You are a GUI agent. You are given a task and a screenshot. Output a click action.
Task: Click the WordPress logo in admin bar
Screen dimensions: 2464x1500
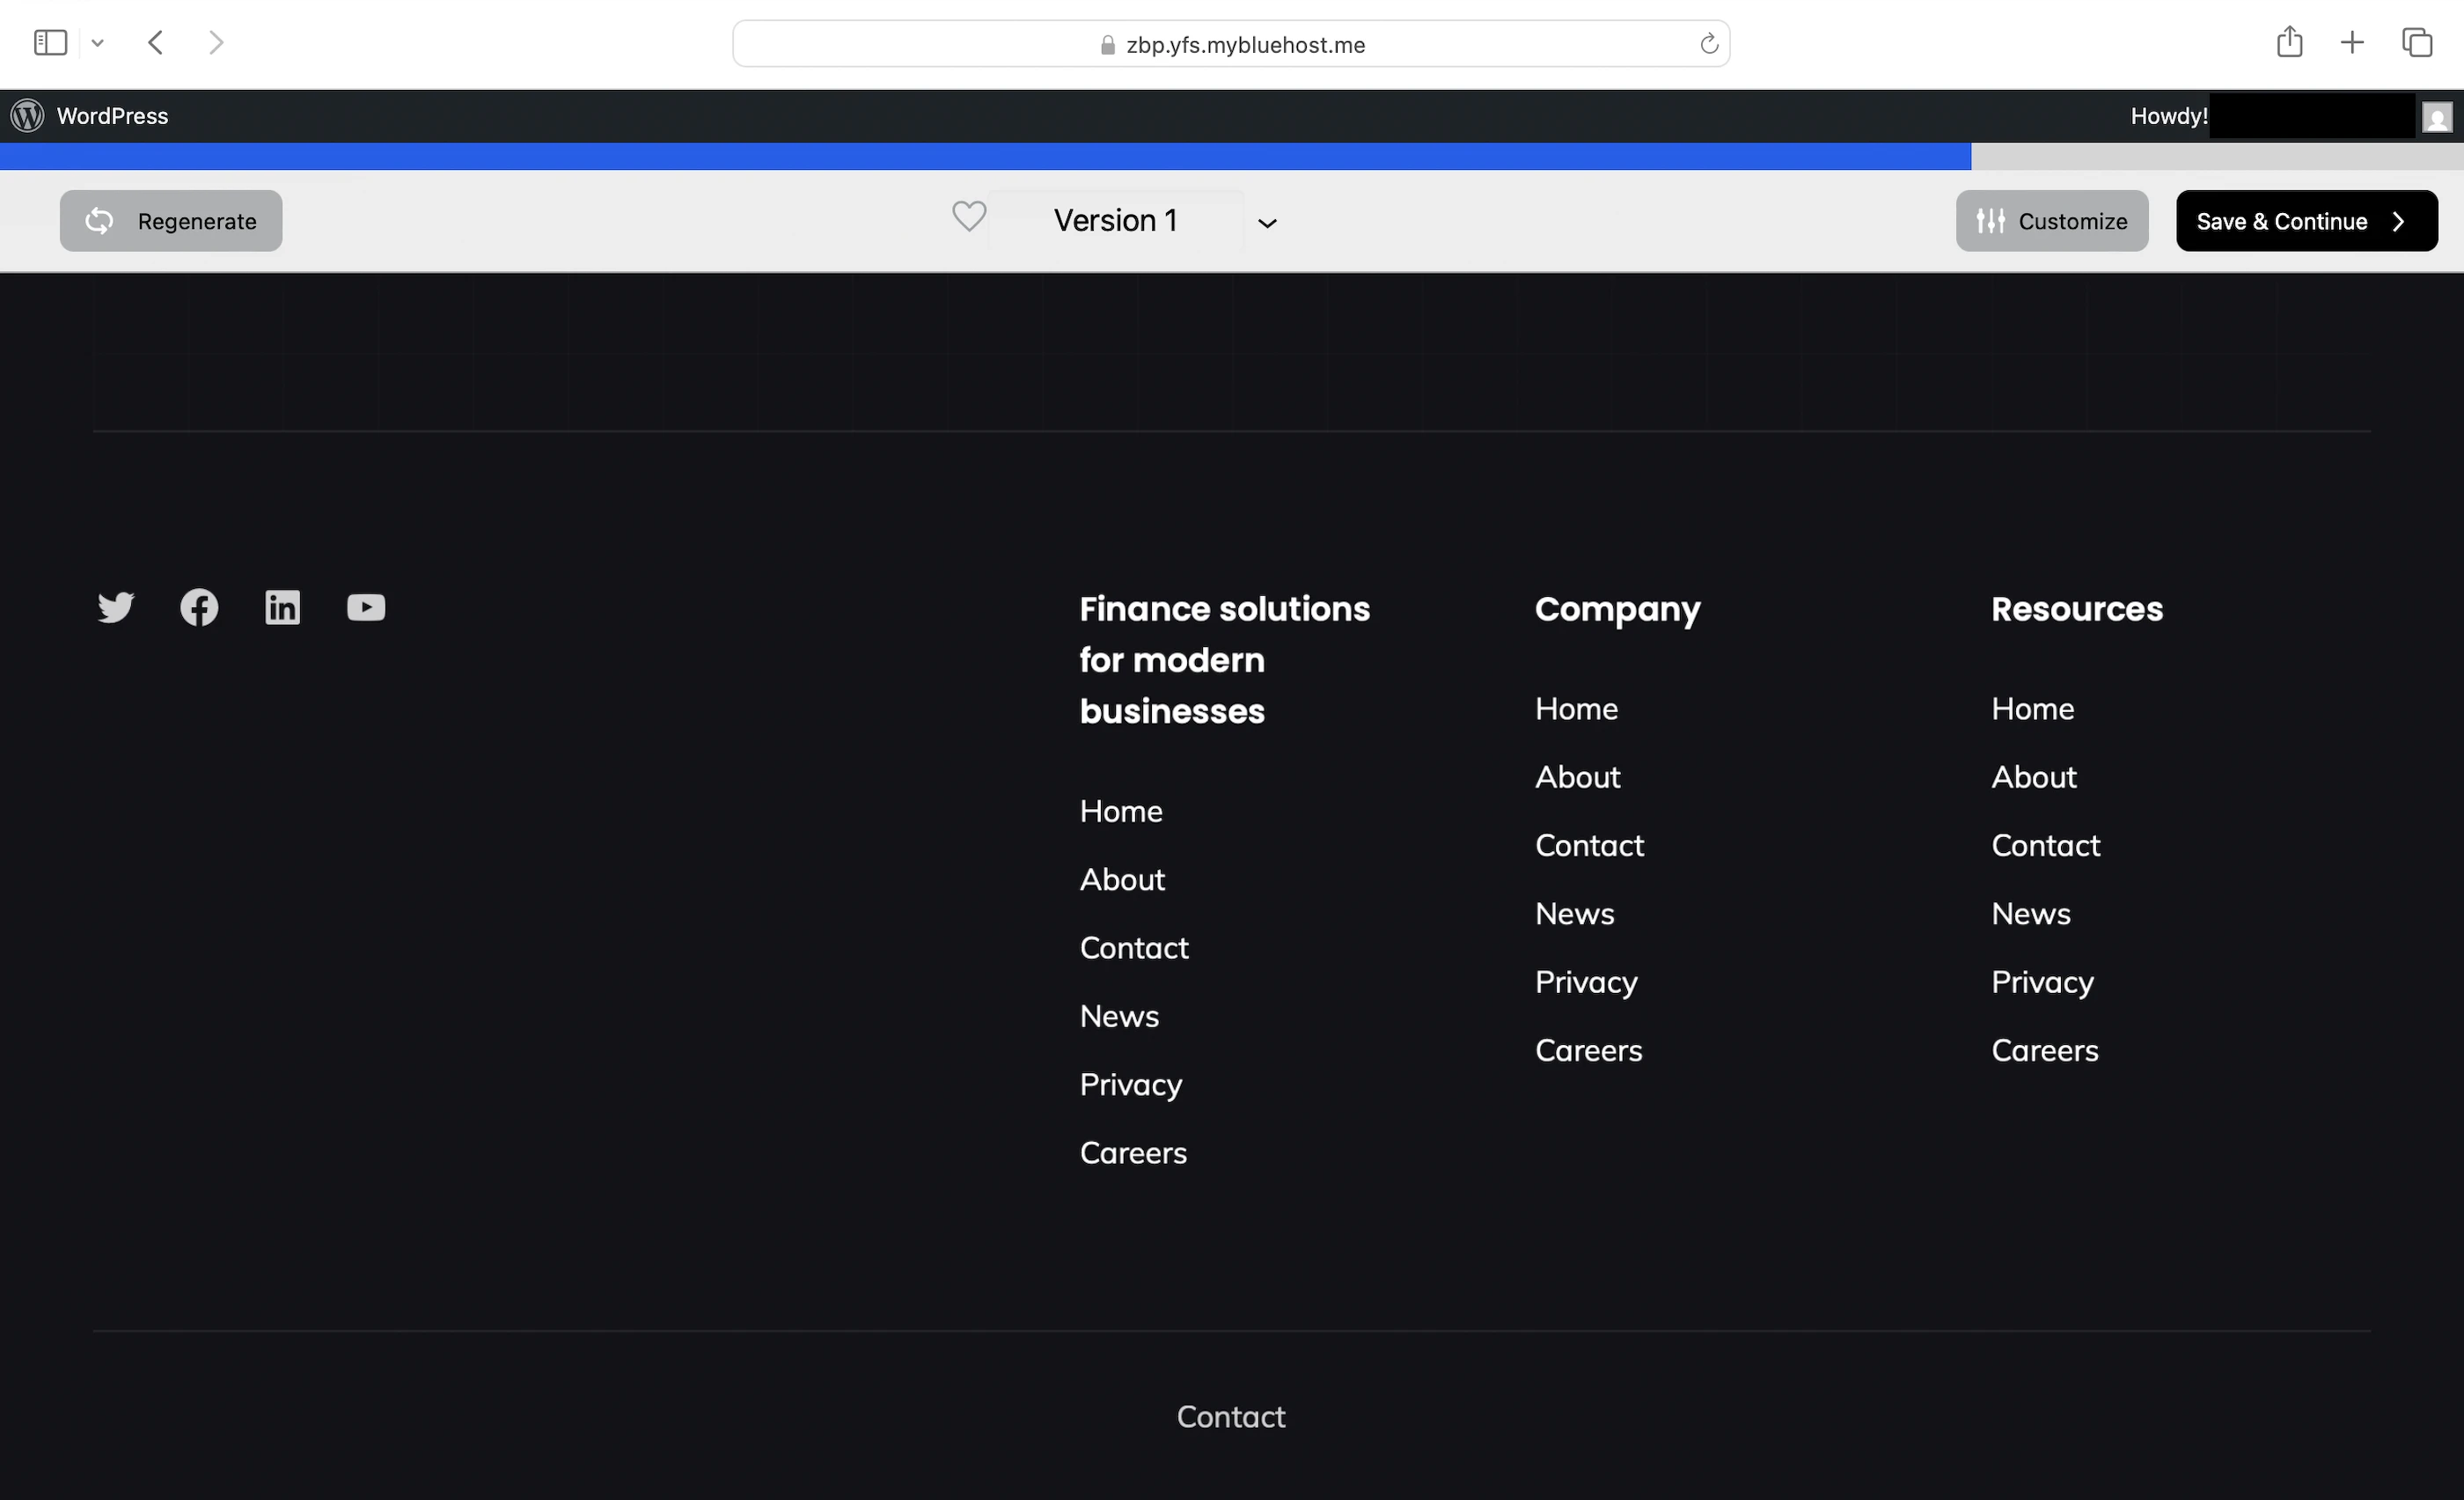28,116
